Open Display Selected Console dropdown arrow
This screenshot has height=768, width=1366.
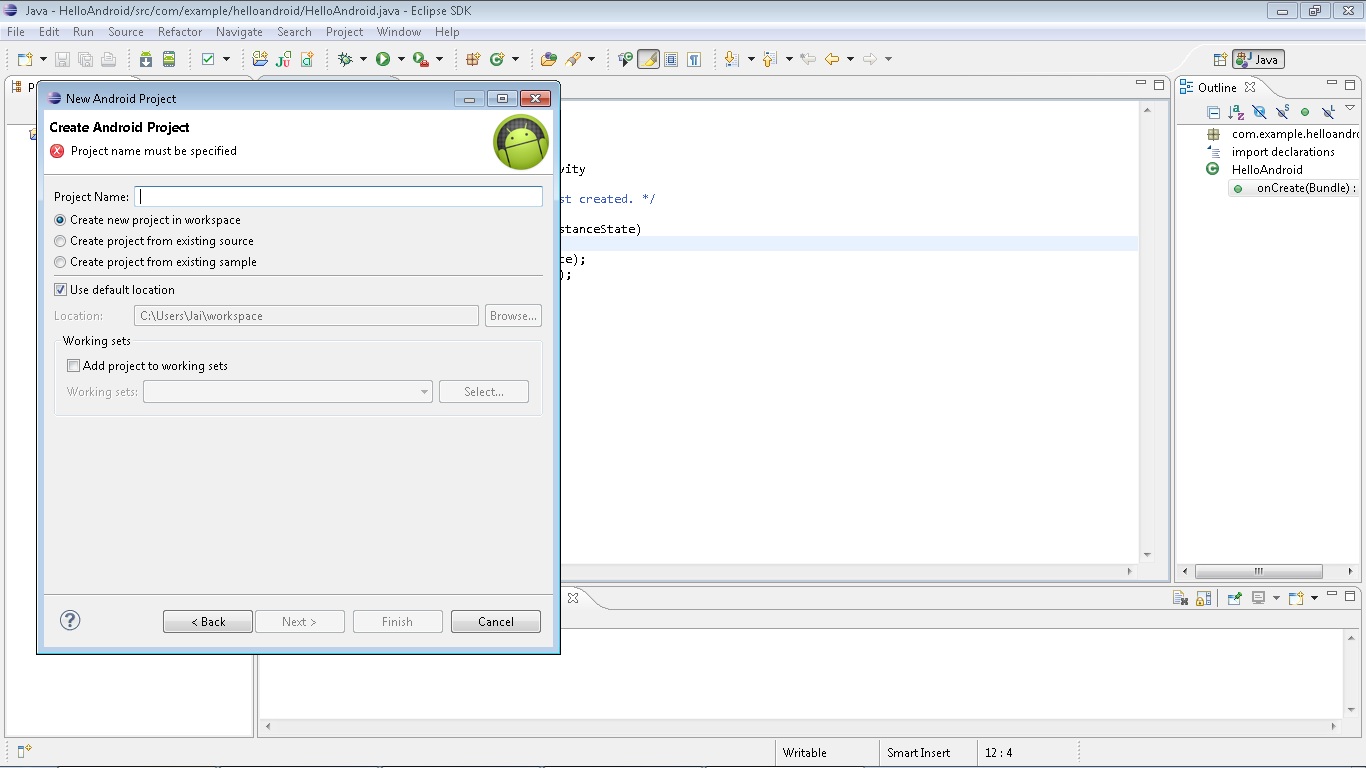point(1275,598)
